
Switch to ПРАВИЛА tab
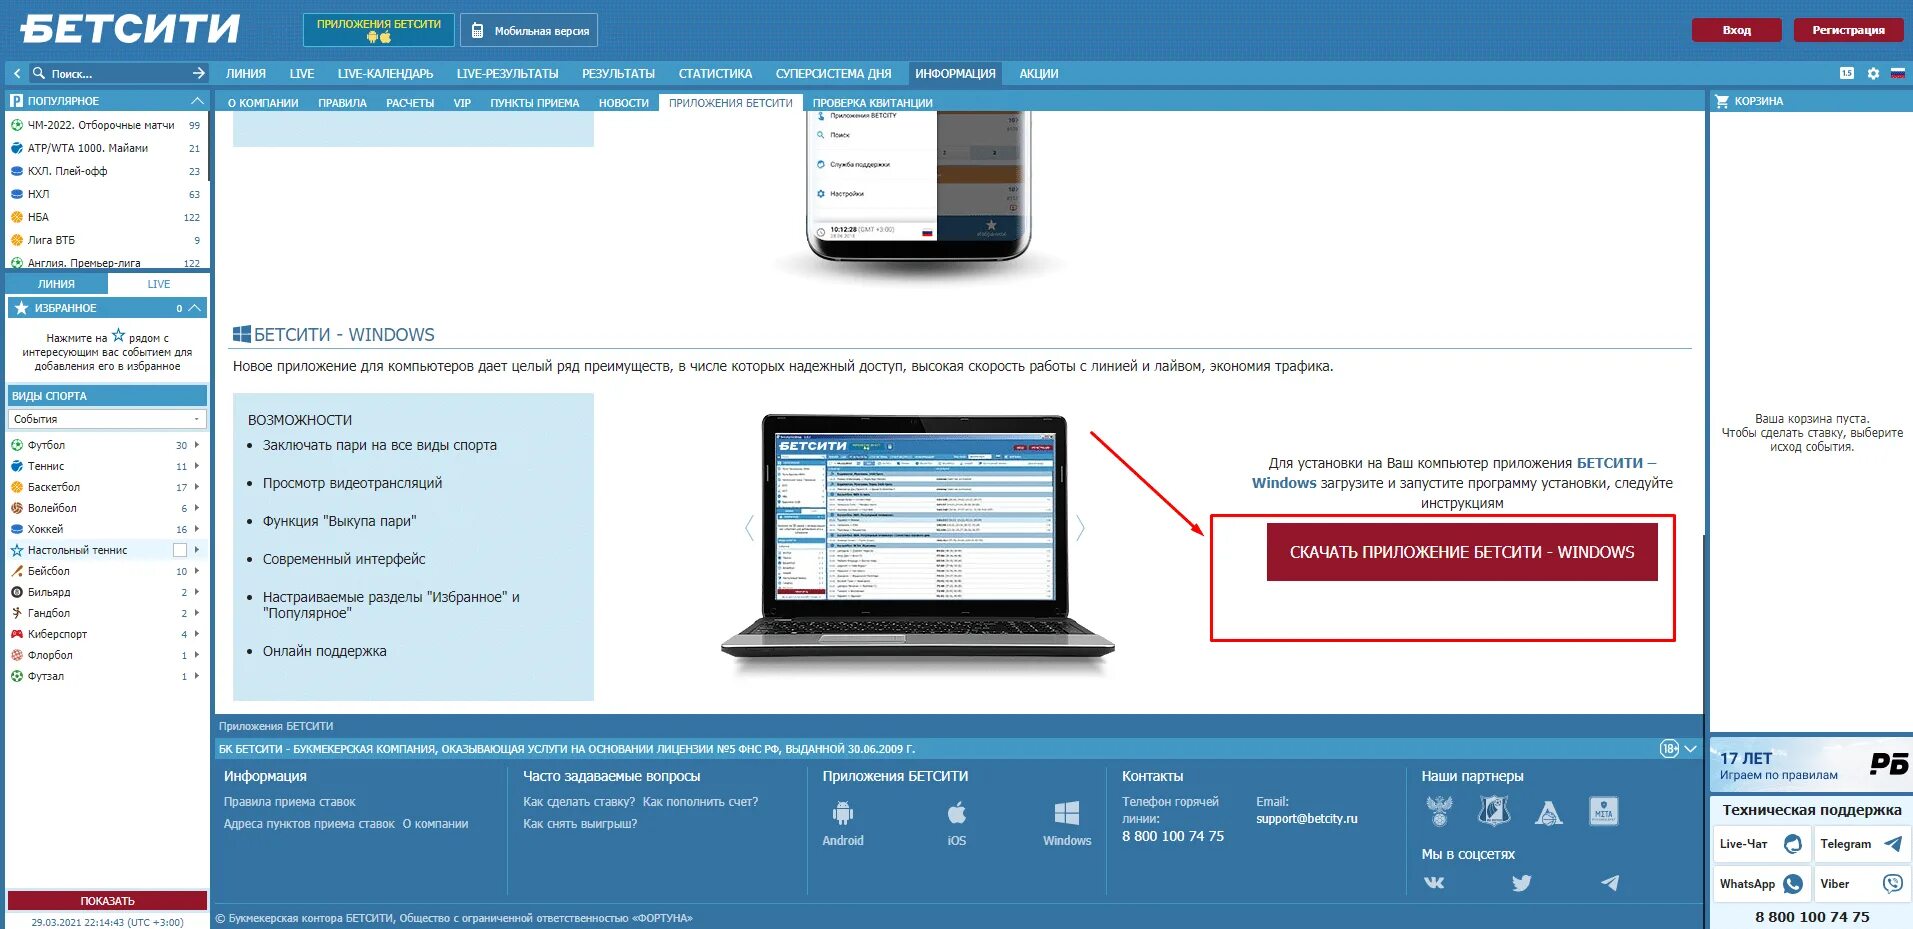coord(343,103)
